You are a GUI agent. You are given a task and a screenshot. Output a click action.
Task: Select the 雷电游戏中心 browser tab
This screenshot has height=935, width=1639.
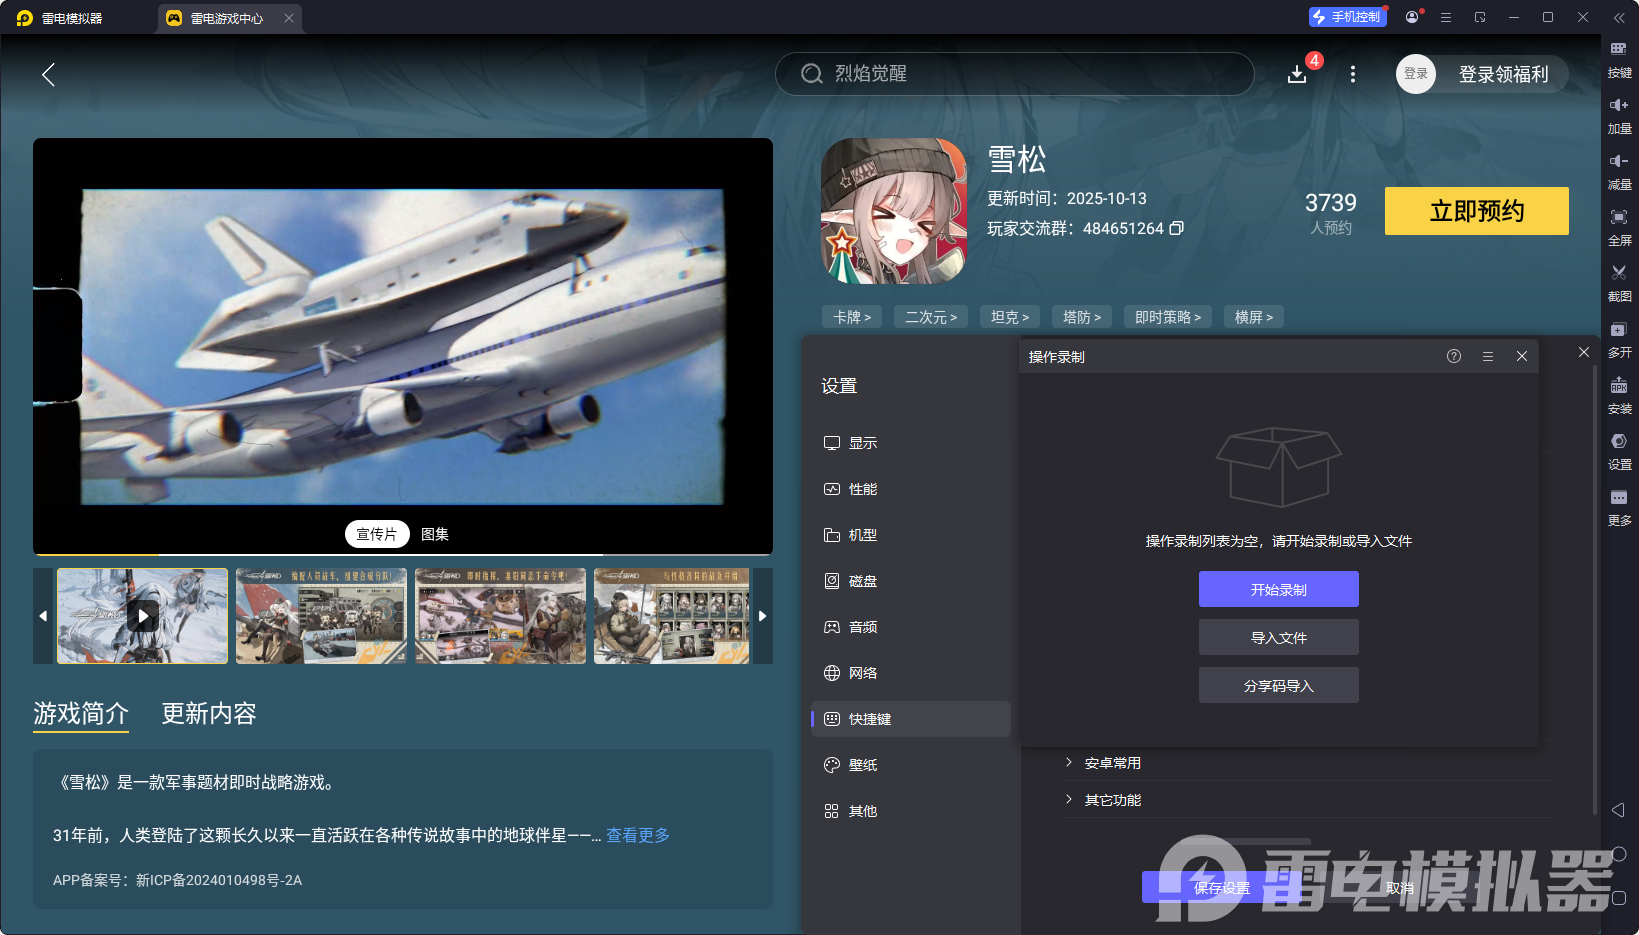coord(228,17)
